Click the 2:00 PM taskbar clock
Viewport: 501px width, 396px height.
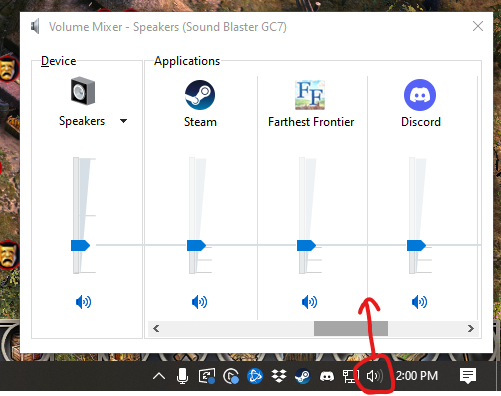pyautogui.click(x=417, y=376)
